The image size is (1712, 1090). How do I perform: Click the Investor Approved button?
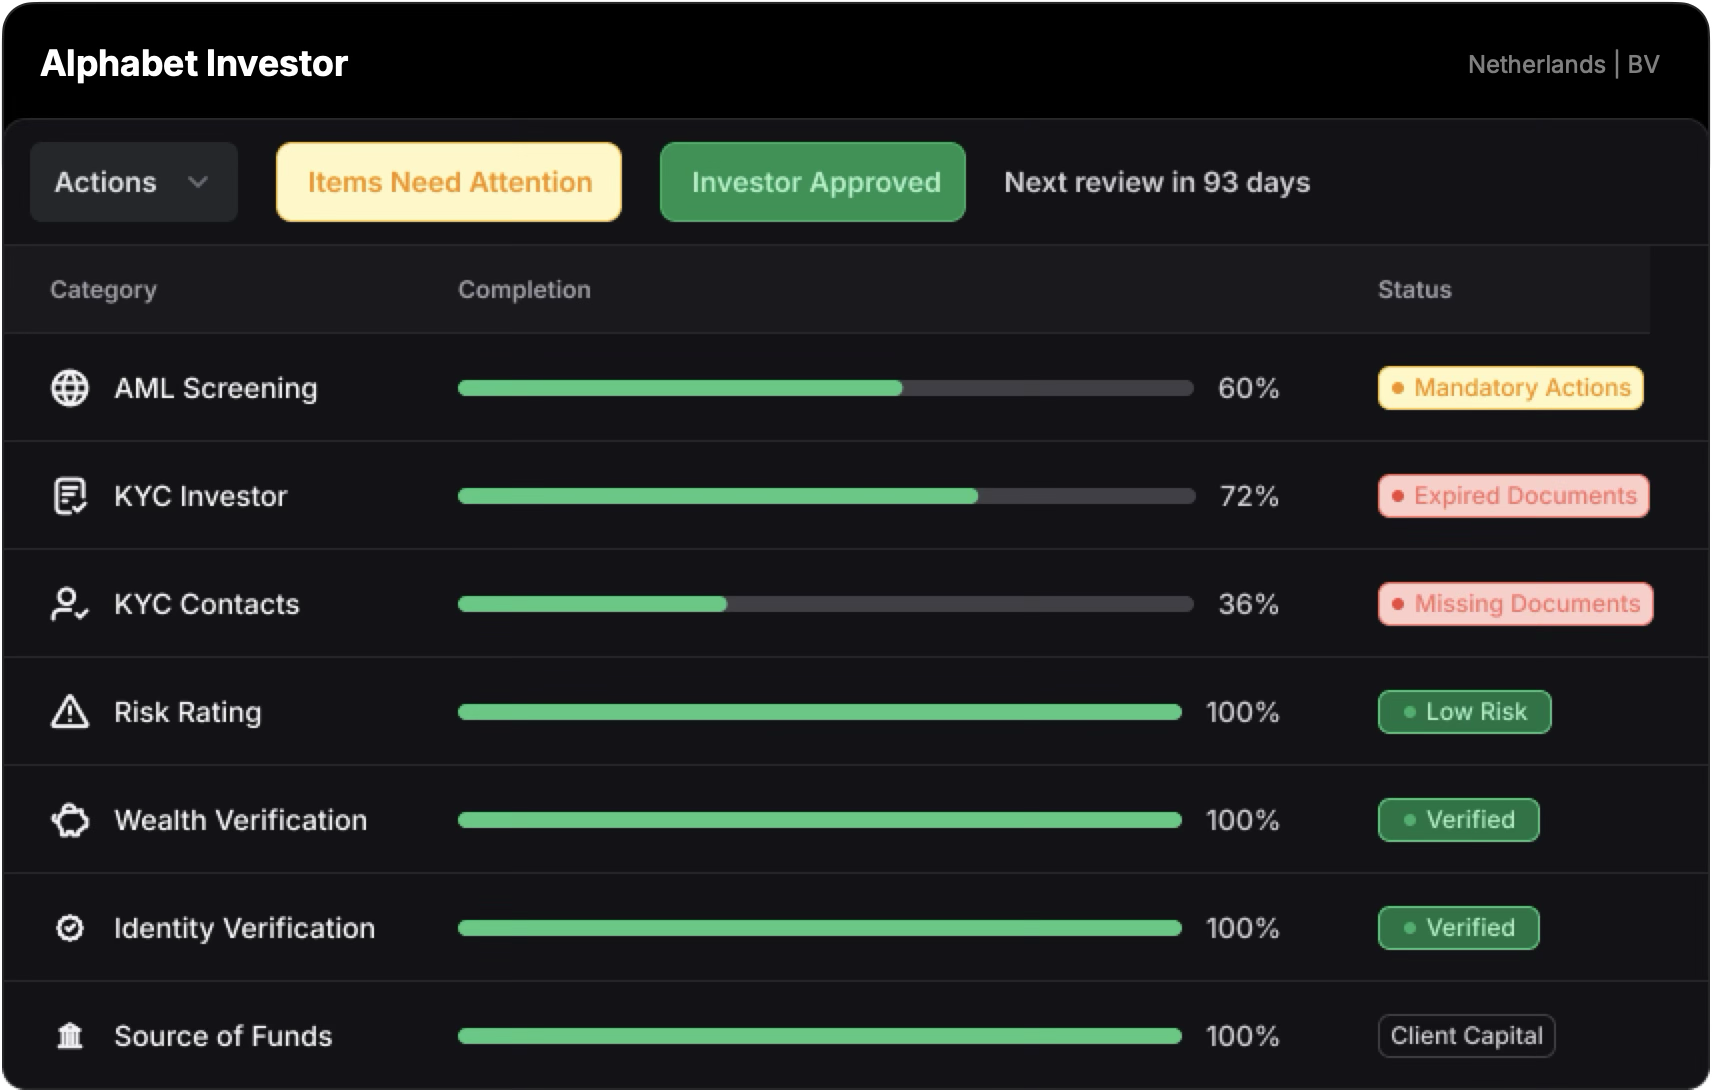tap(813, 182)
